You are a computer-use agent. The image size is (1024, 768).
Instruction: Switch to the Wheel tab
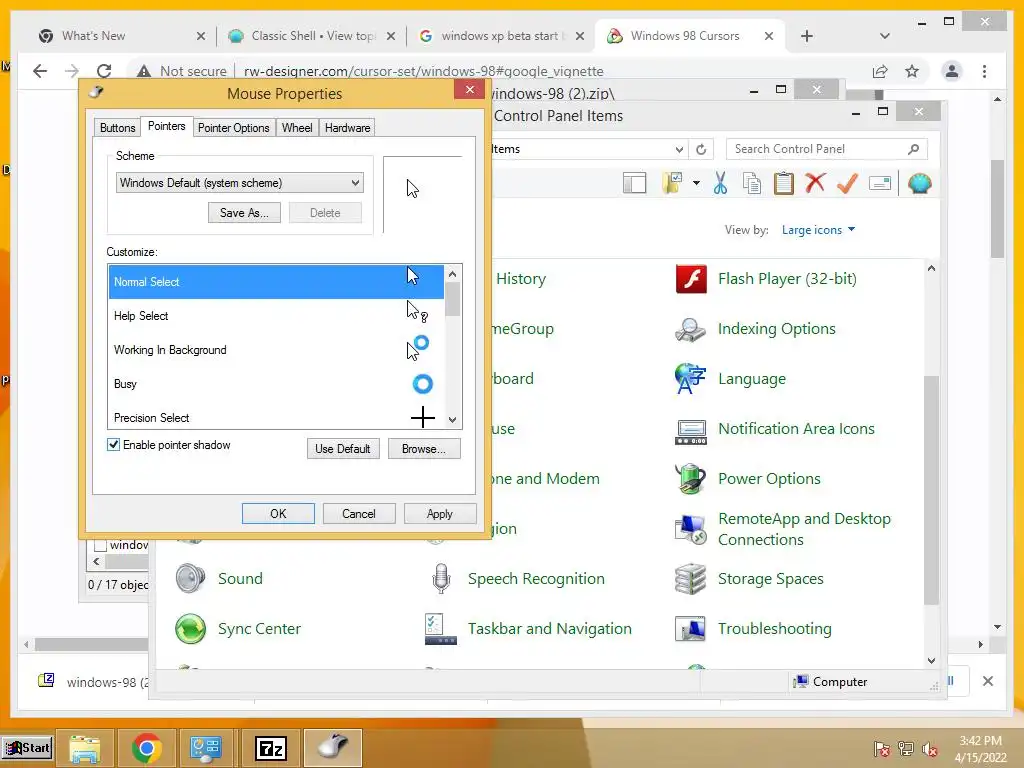coord(296,128)
